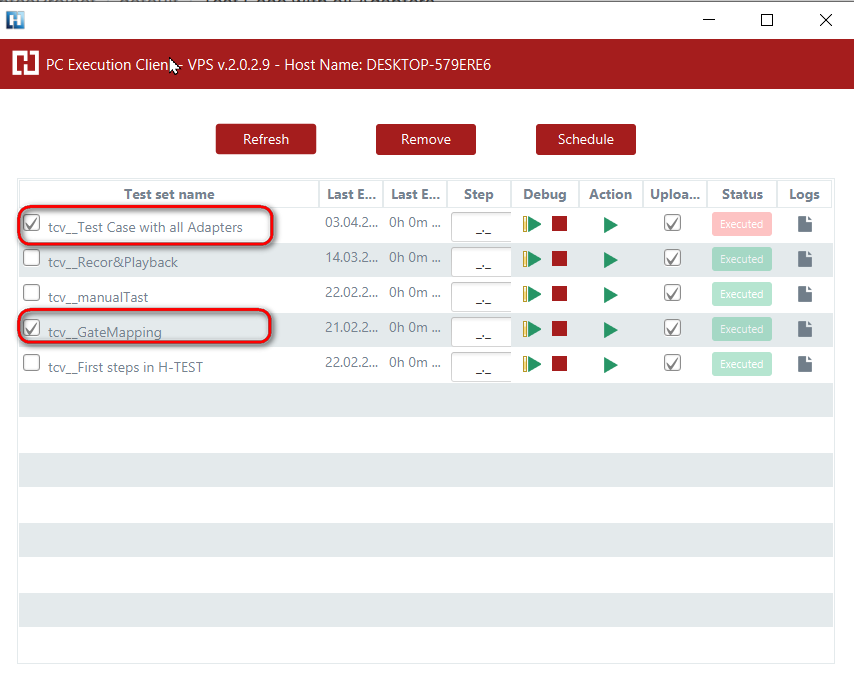Open logs for tcv__GateMapping

tap(804, 330)
